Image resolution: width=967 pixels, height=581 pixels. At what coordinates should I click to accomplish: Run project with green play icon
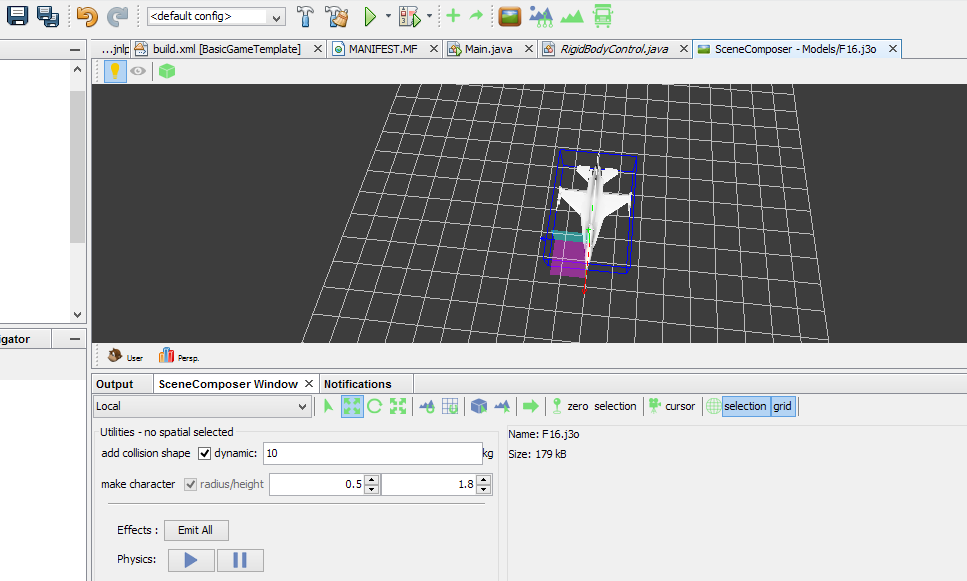(x=370, y=17)
